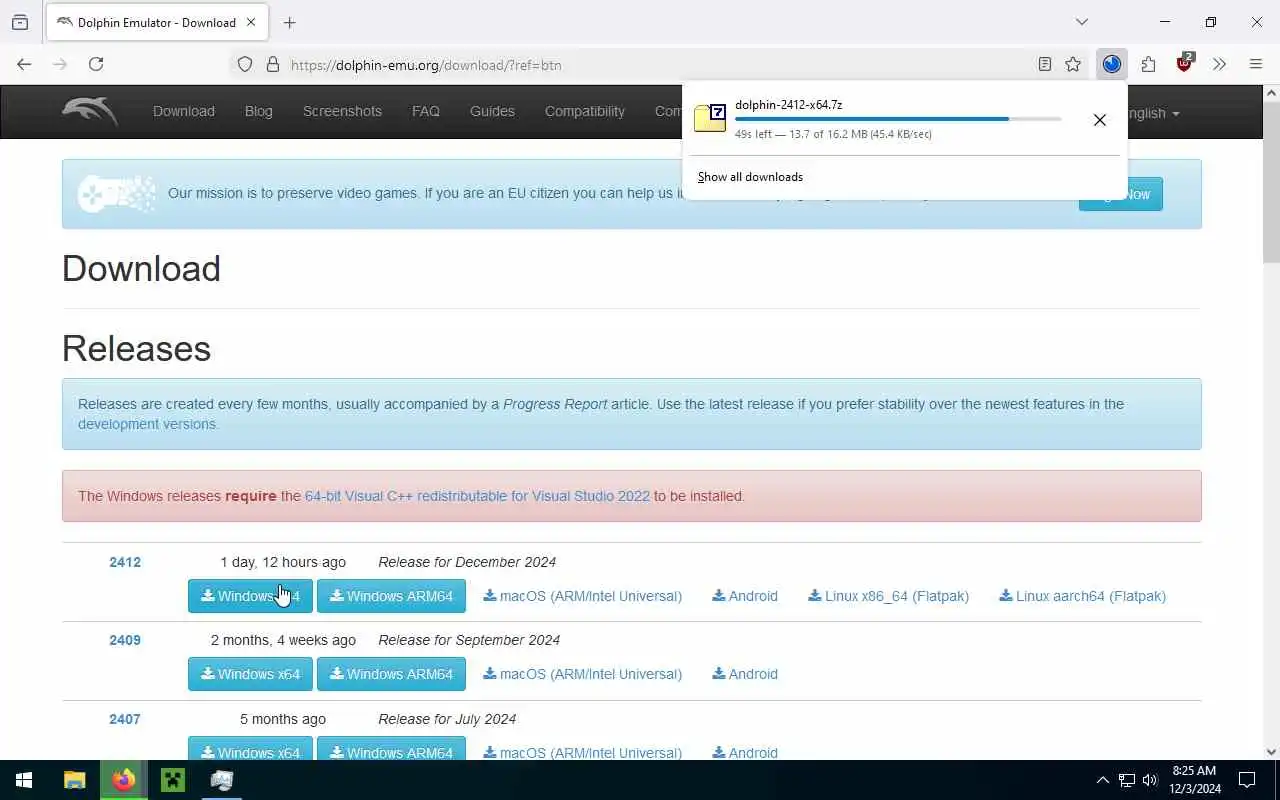Open the 64-bit Visual C++ redistributable link
1280x800 pixels.
(477, 496)
